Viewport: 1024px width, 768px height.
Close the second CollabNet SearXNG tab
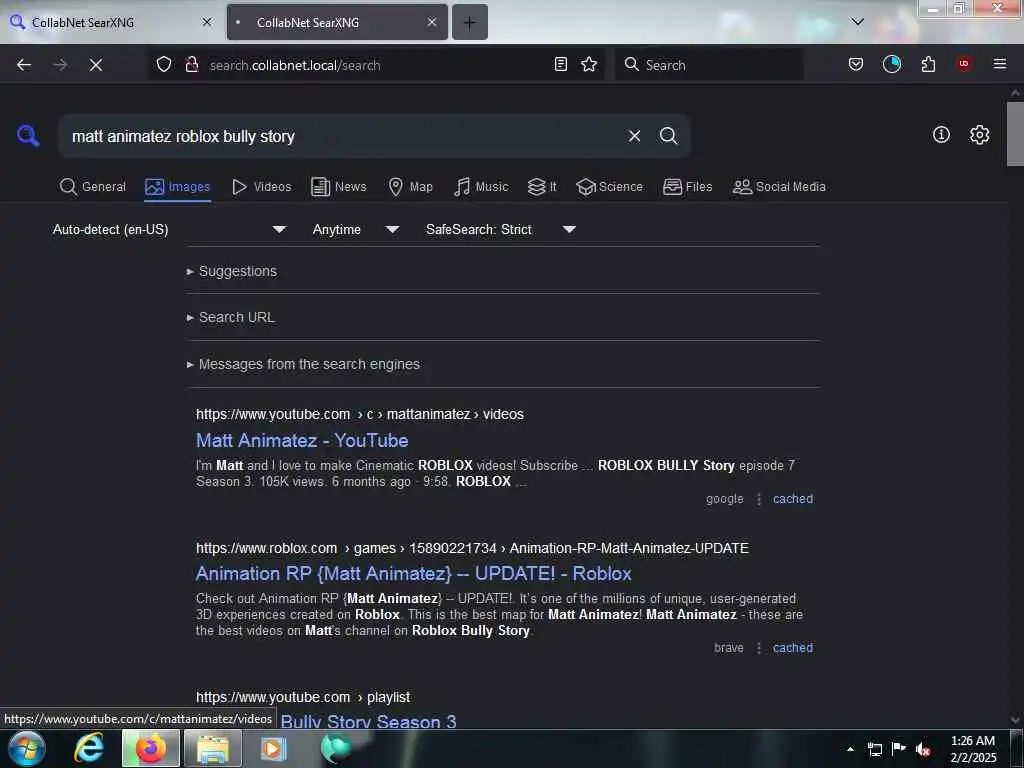pyautogui.click(x=432, y=22)
